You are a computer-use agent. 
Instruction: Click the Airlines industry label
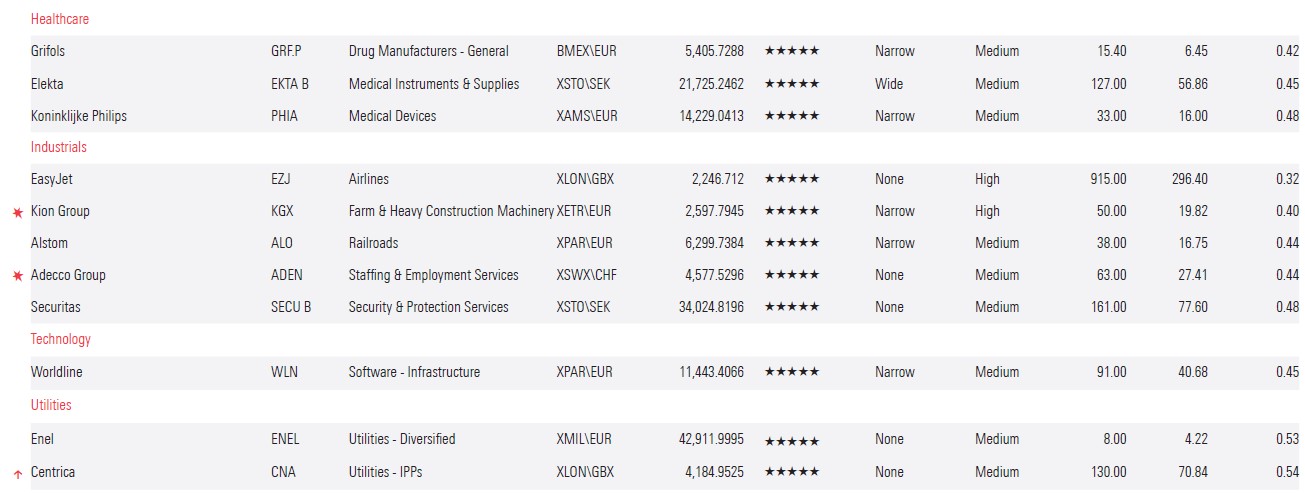pyautogui.click(x=369, y=179)
